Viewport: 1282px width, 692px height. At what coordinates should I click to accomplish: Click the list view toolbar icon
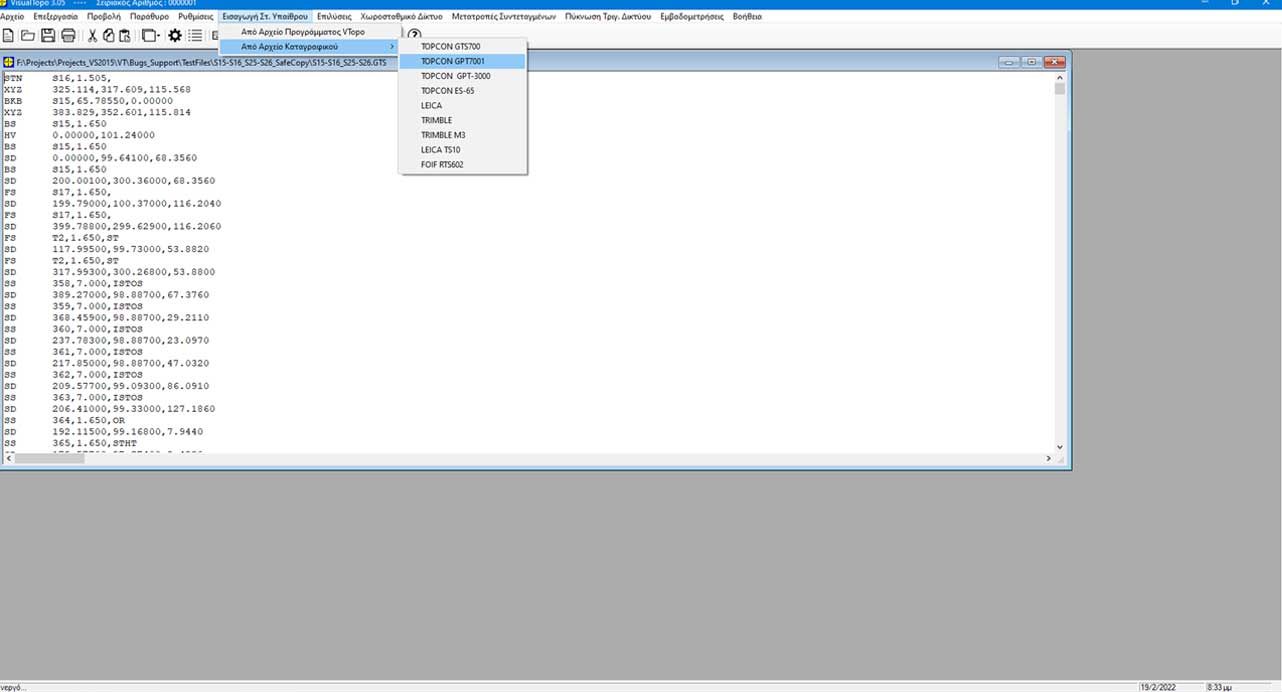[x=195, y=36]
